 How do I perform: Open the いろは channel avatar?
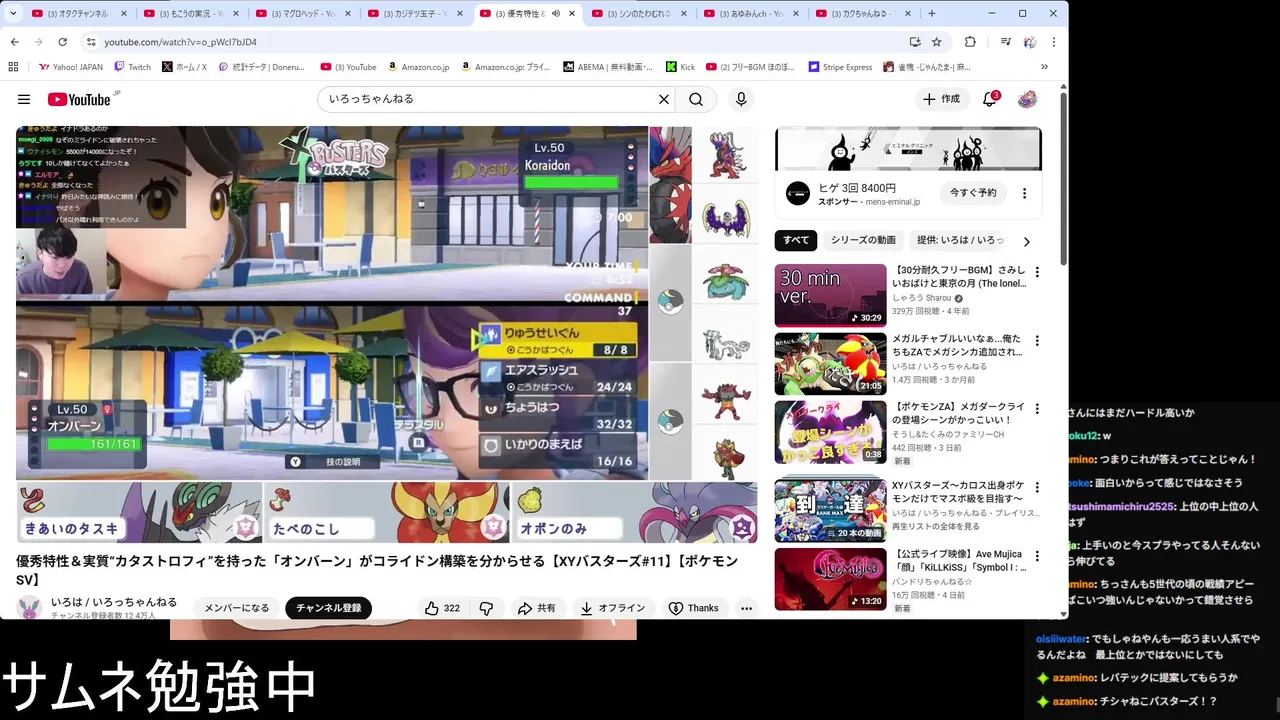pyautogui.click(x=30, y=607)
